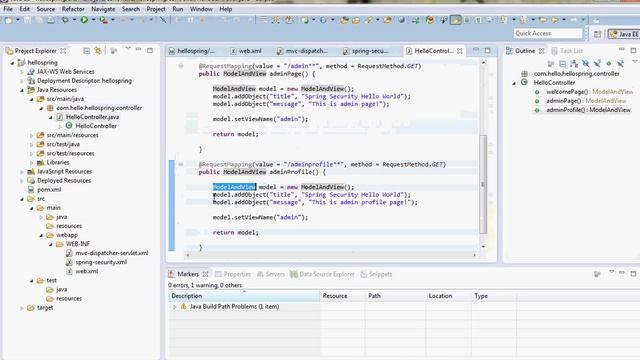
Task: Click the Back navigation arrow icon
Action: 554,20
